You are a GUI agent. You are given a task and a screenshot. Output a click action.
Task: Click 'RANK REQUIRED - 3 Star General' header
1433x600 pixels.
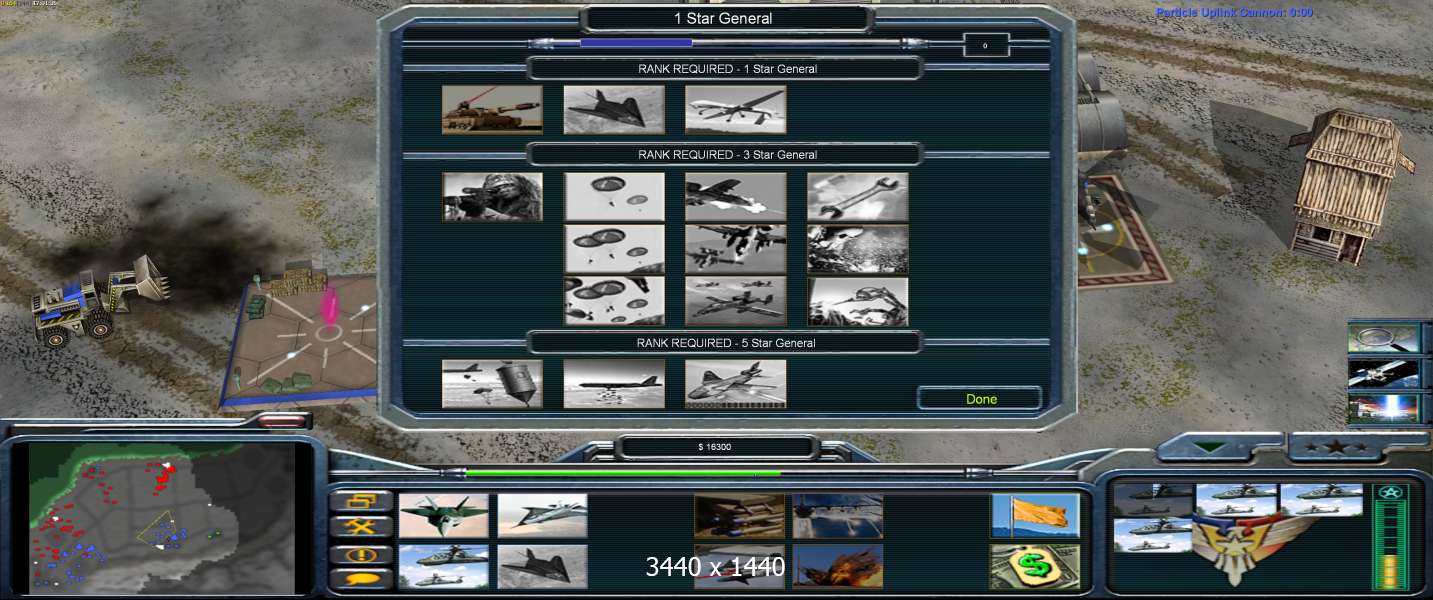click(727, 155)
